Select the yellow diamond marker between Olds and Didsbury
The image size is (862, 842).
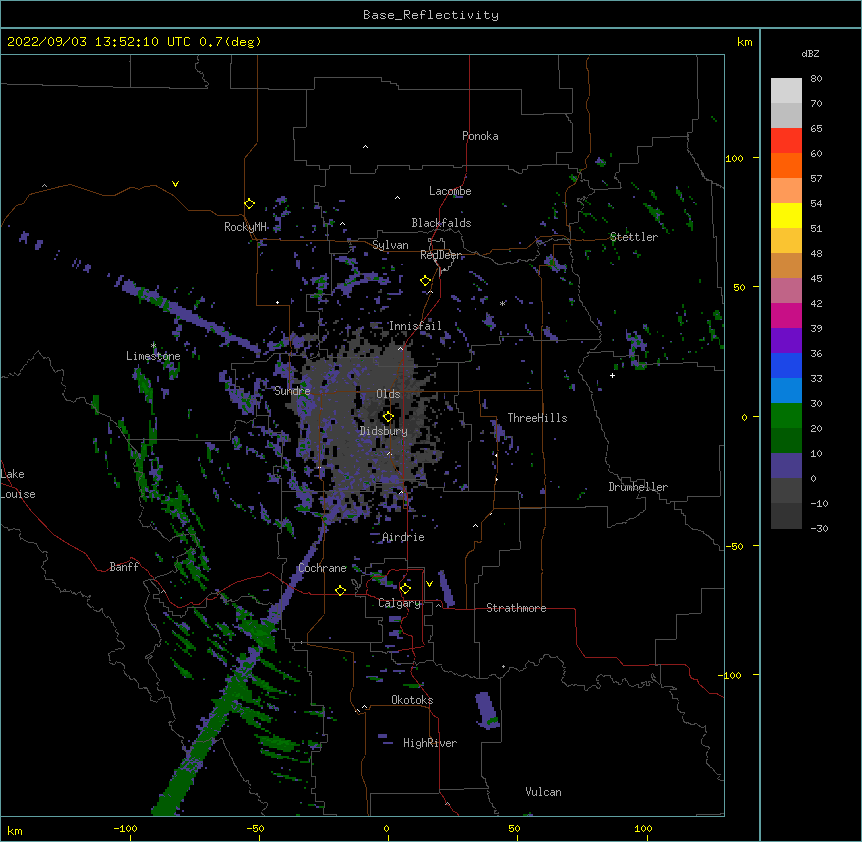[x=388, y=416]
